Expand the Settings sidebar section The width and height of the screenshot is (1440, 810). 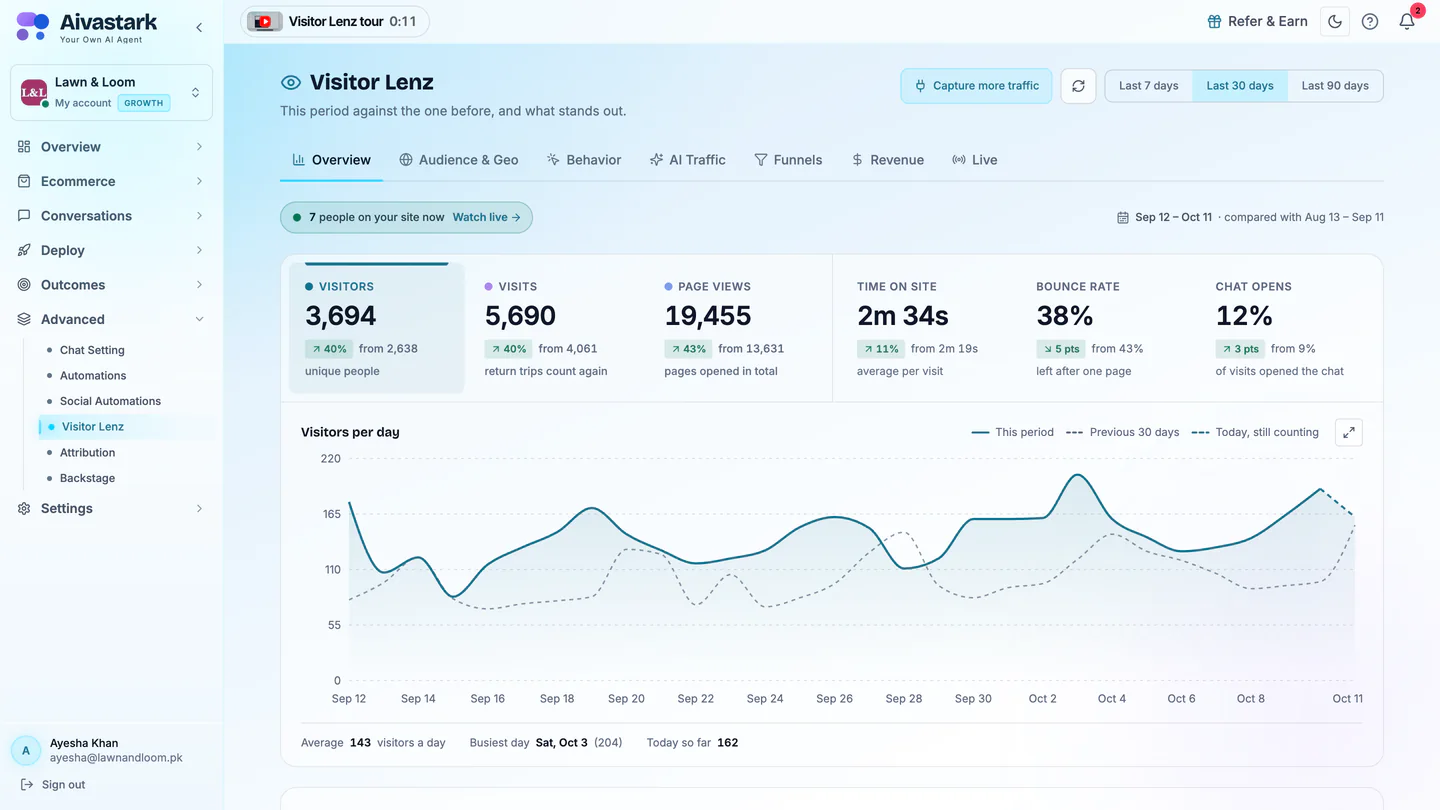[111, 508]
